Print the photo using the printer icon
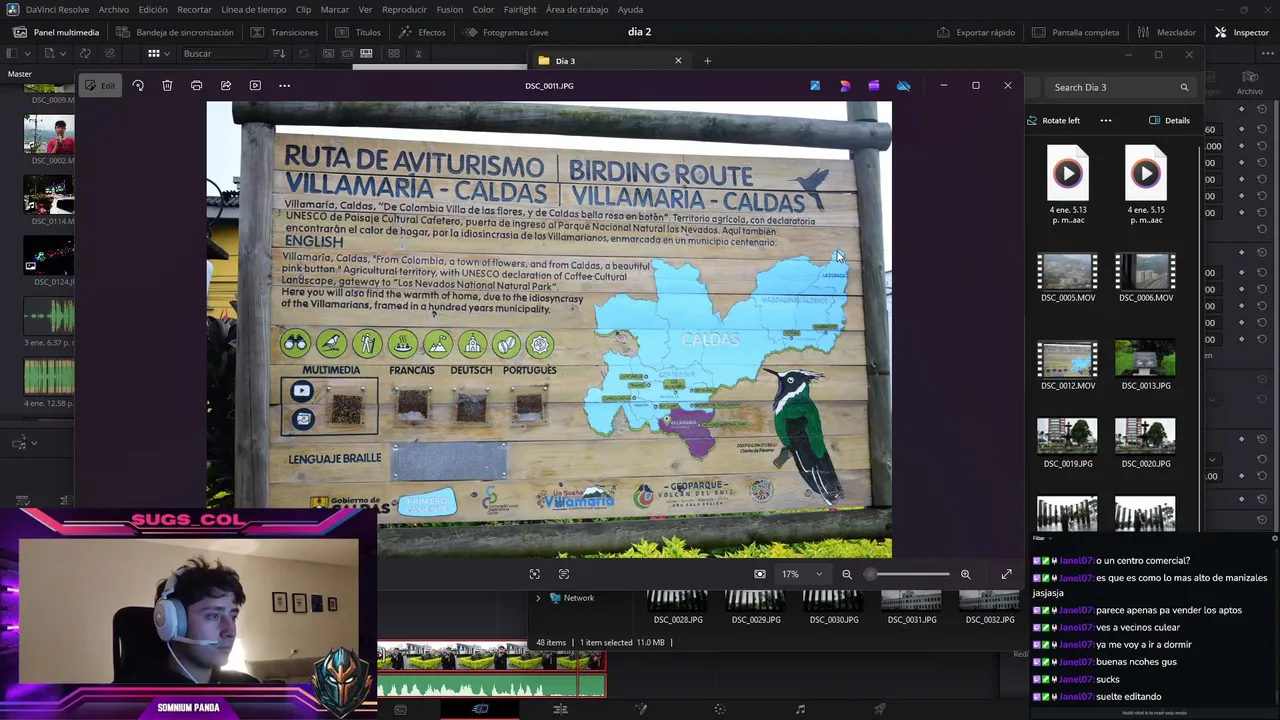Screen dimensions: 1280x720 click(x=196, y=86)
